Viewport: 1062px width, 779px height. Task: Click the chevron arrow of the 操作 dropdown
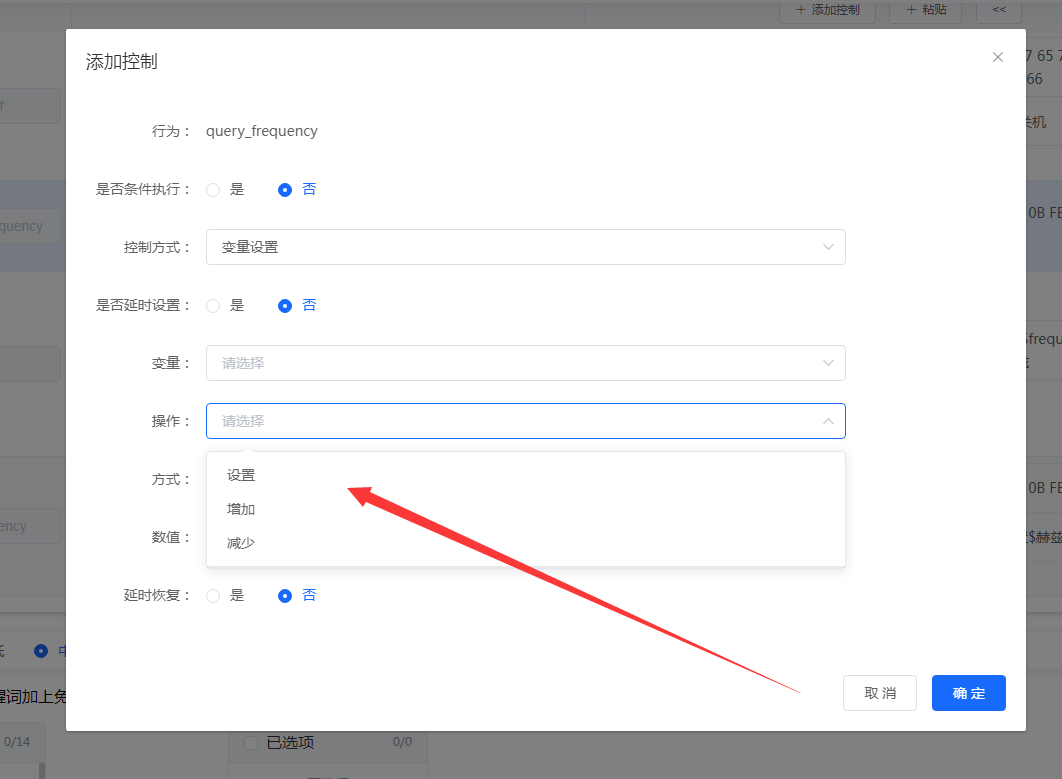pos(828,421)
